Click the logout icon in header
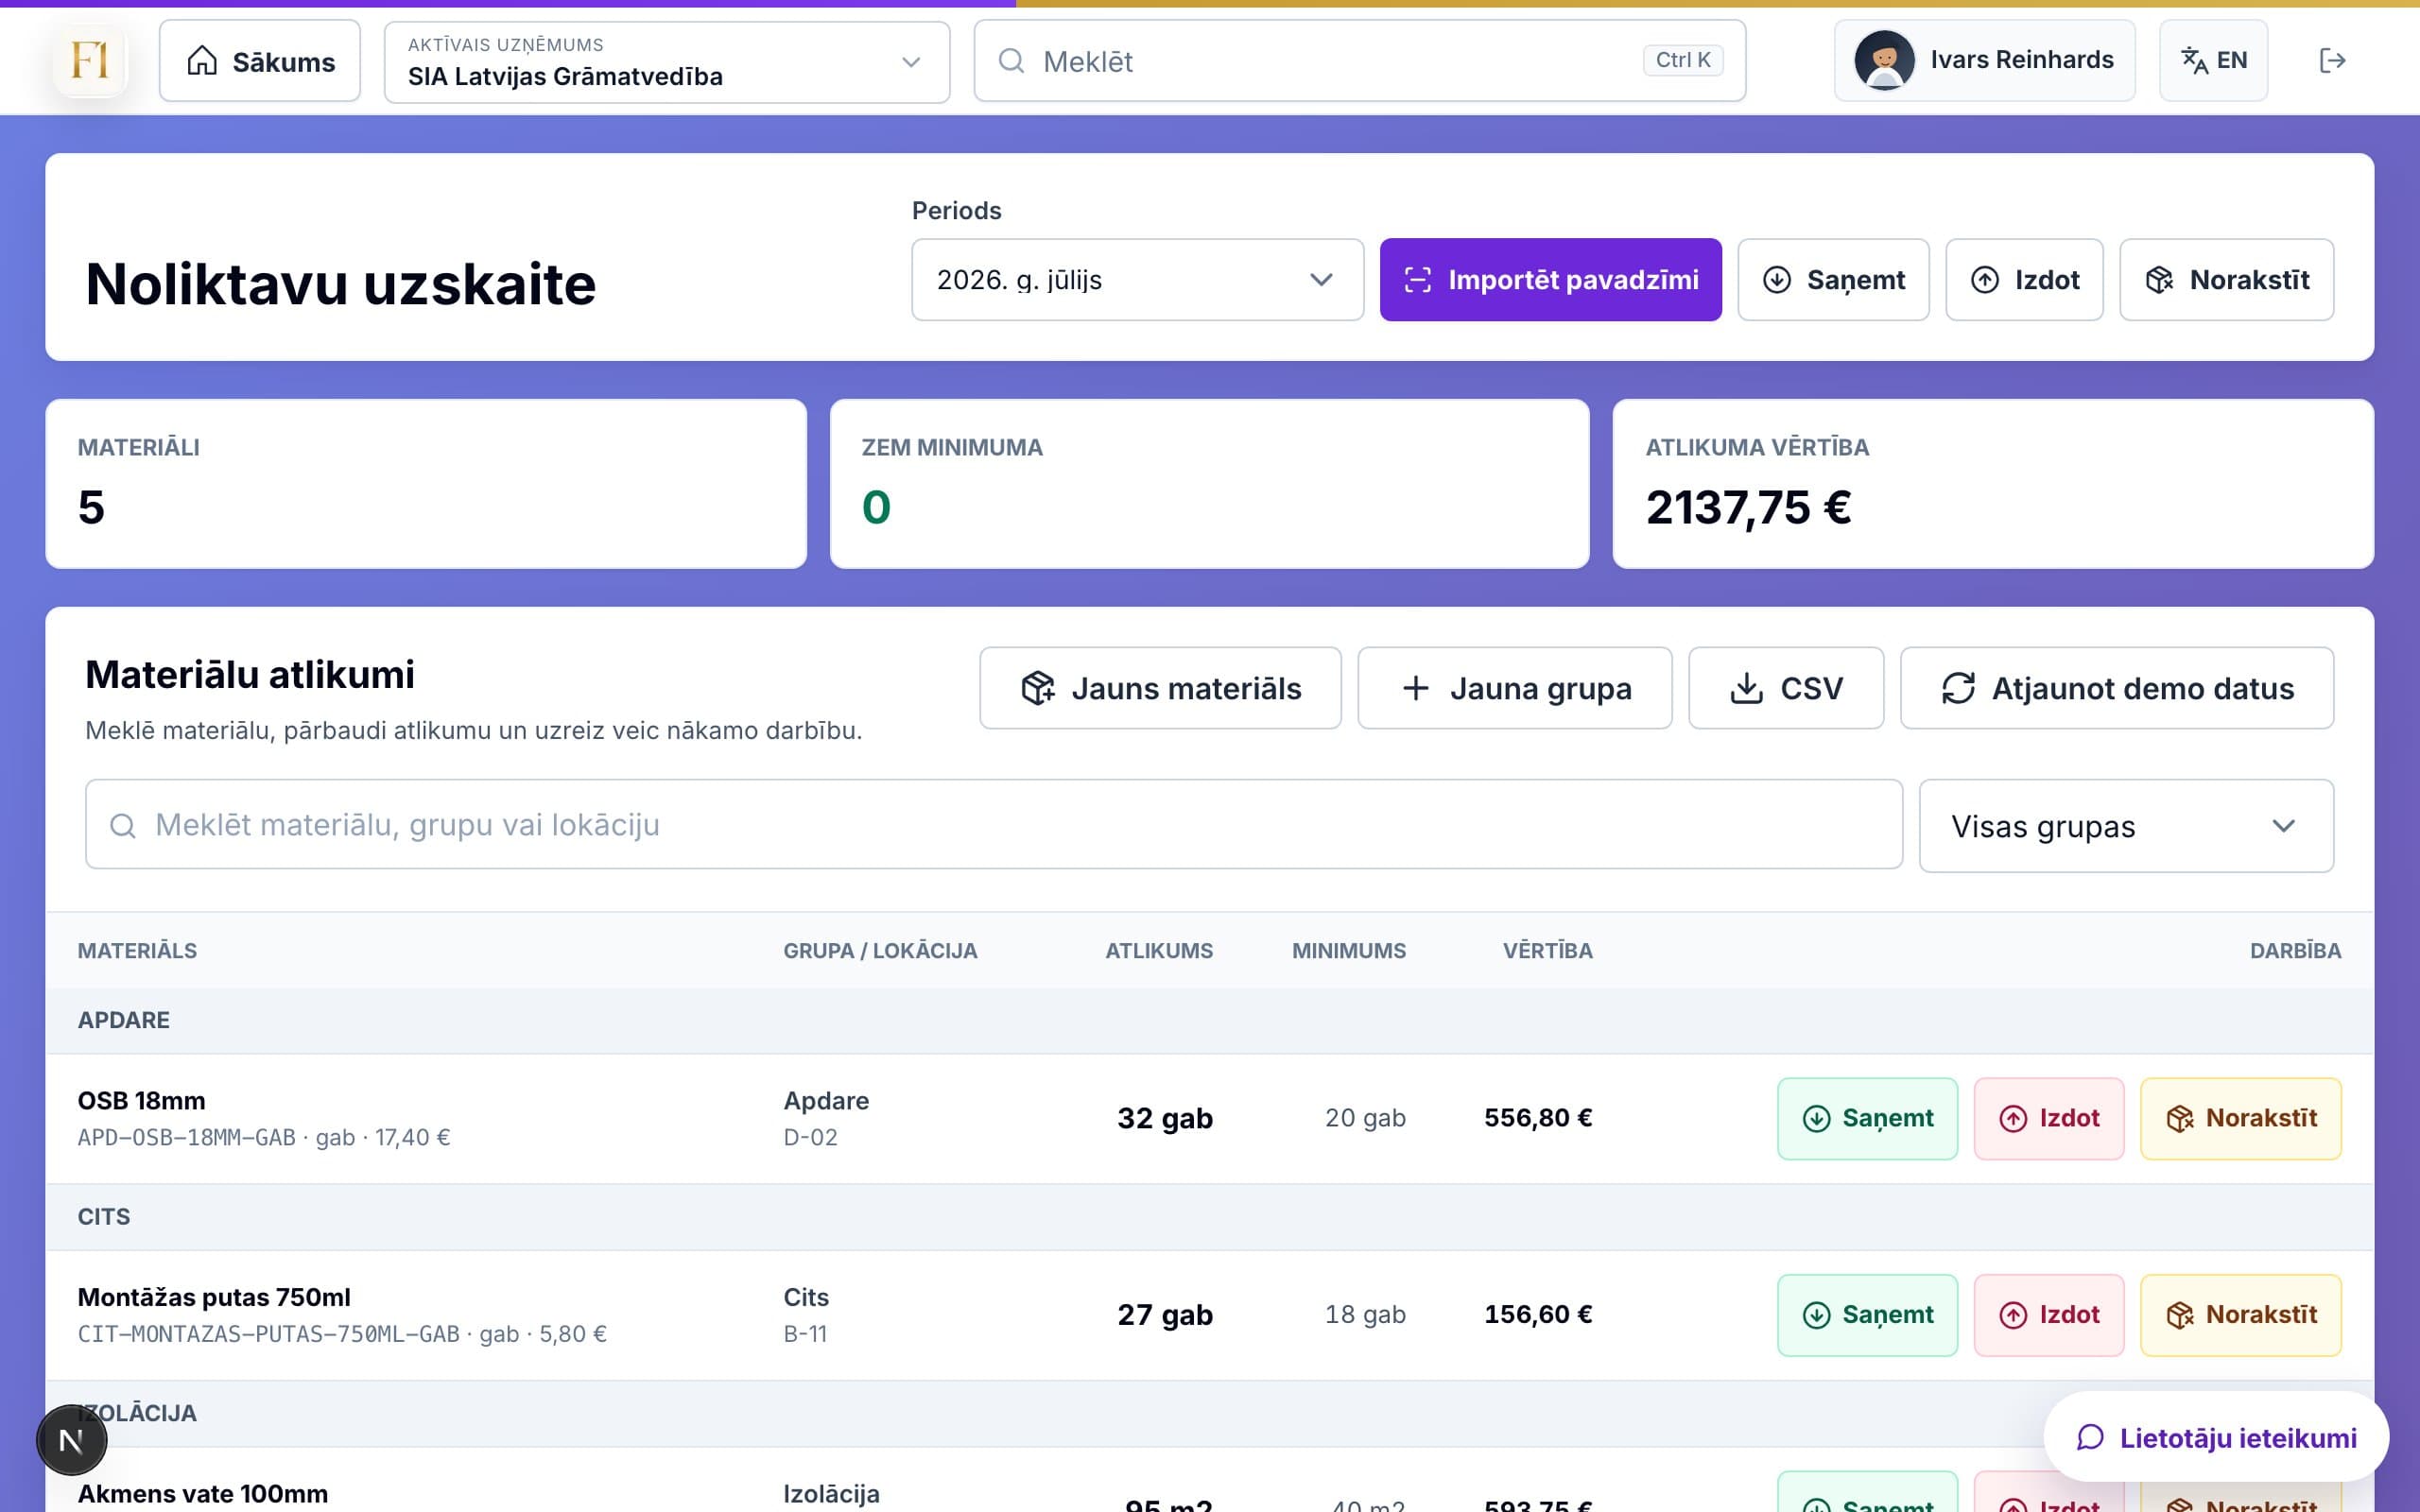2420x1512 pixels. point(2332,61)
